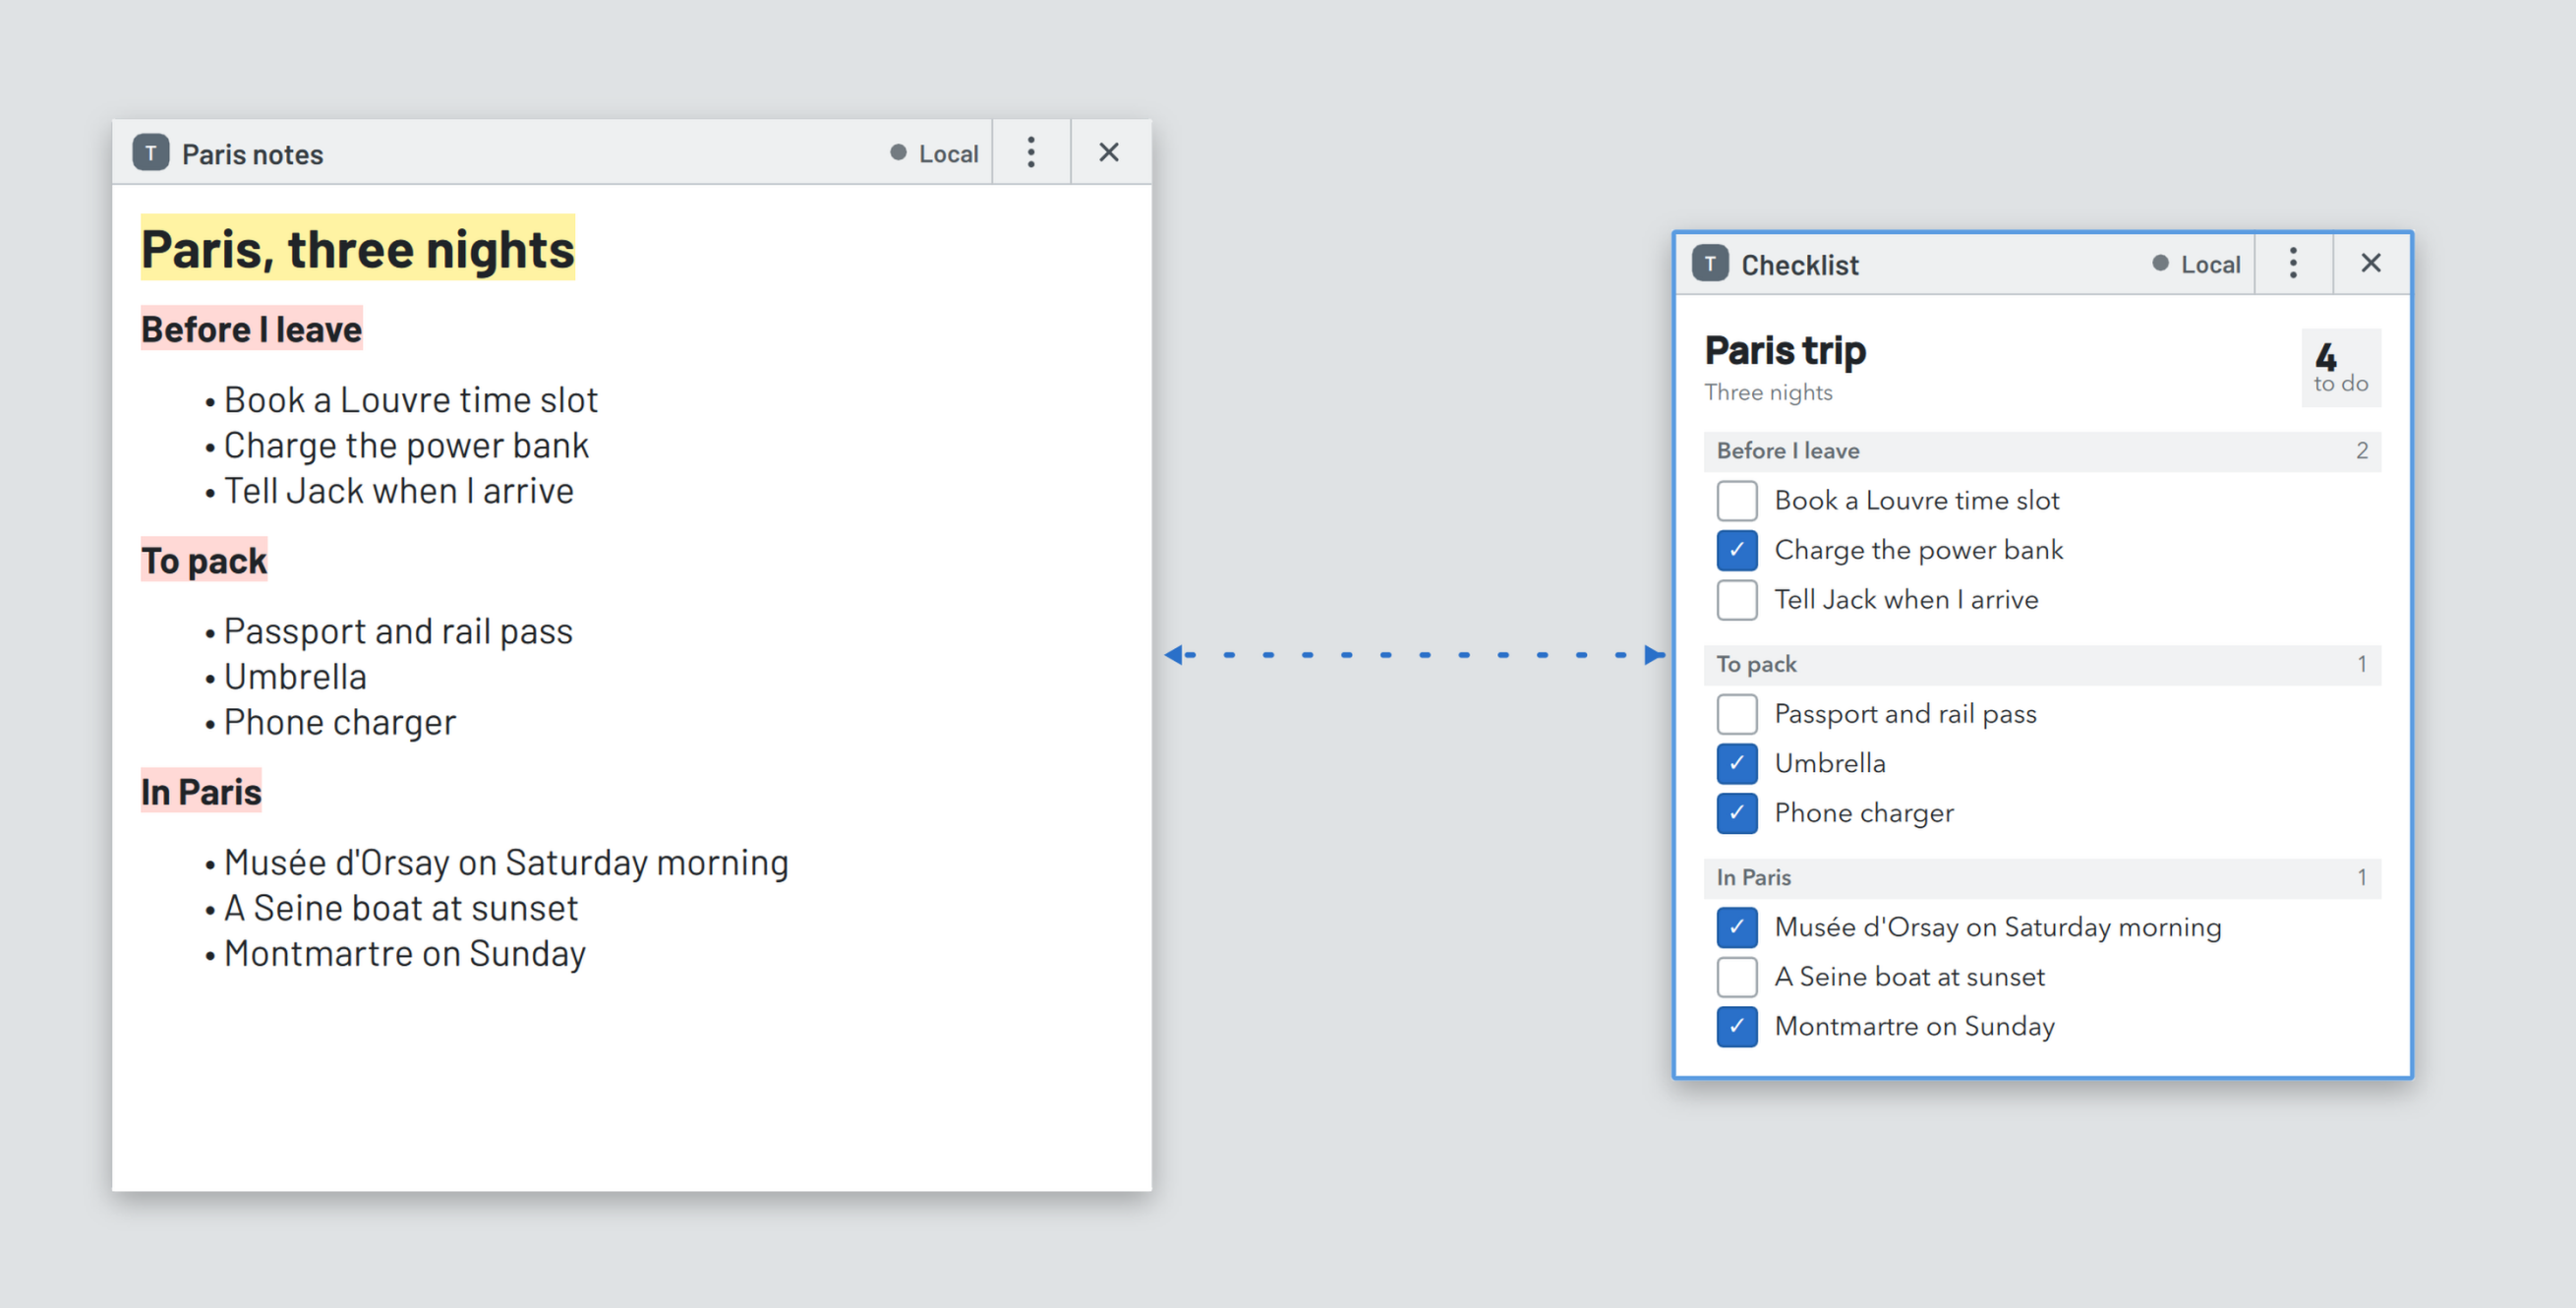Image resolution: width=2576 pixels, height=1308 pixels.
Task: Click the Before I leave section header in Checklist
Action: tap(2042, 451)
